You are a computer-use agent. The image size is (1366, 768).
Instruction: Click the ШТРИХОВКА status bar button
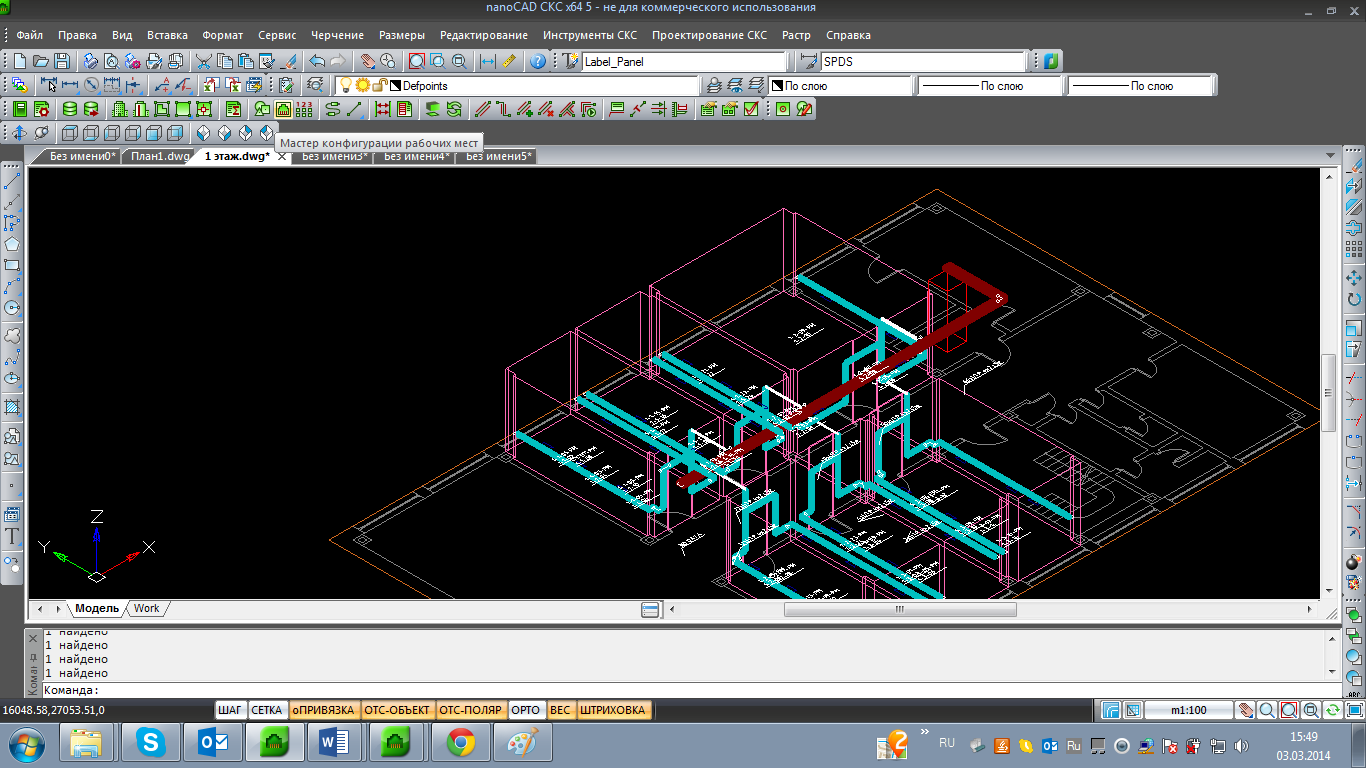[x=613, y=710]
